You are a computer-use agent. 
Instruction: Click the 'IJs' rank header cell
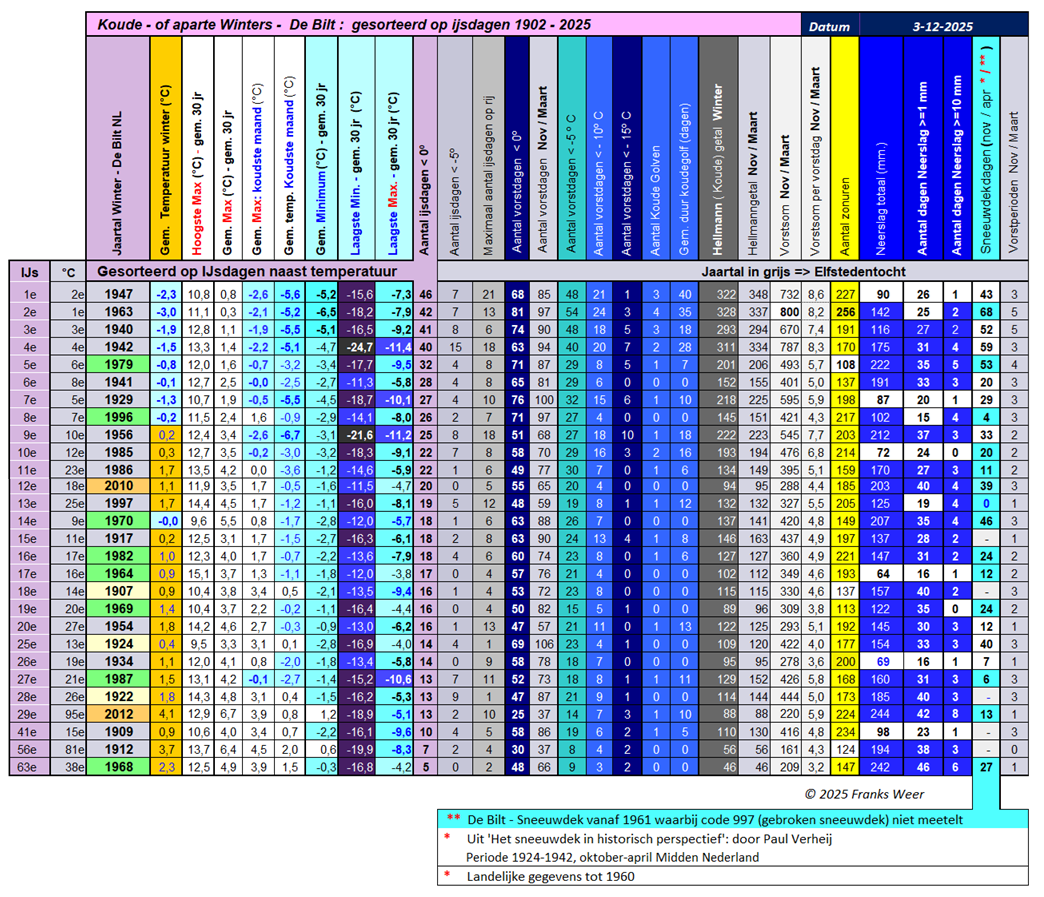(29, 271)
